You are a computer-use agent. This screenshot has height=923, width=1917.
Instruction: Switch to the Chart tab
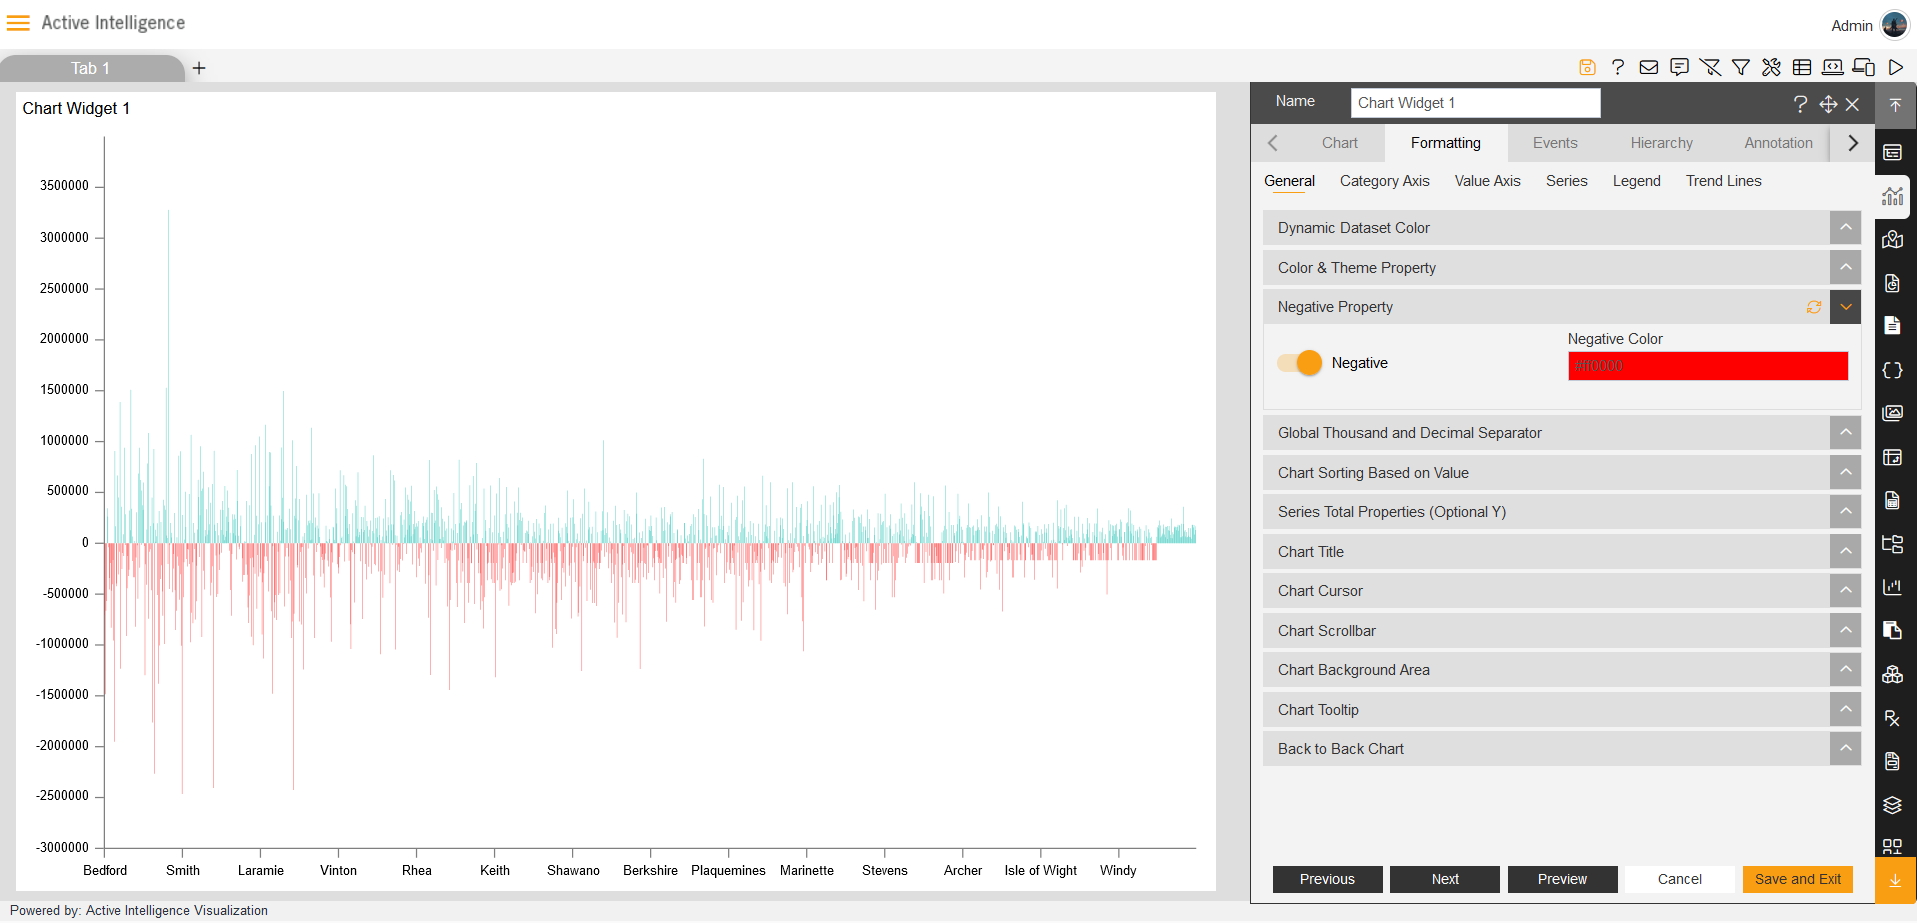(x=1339, y=143)
